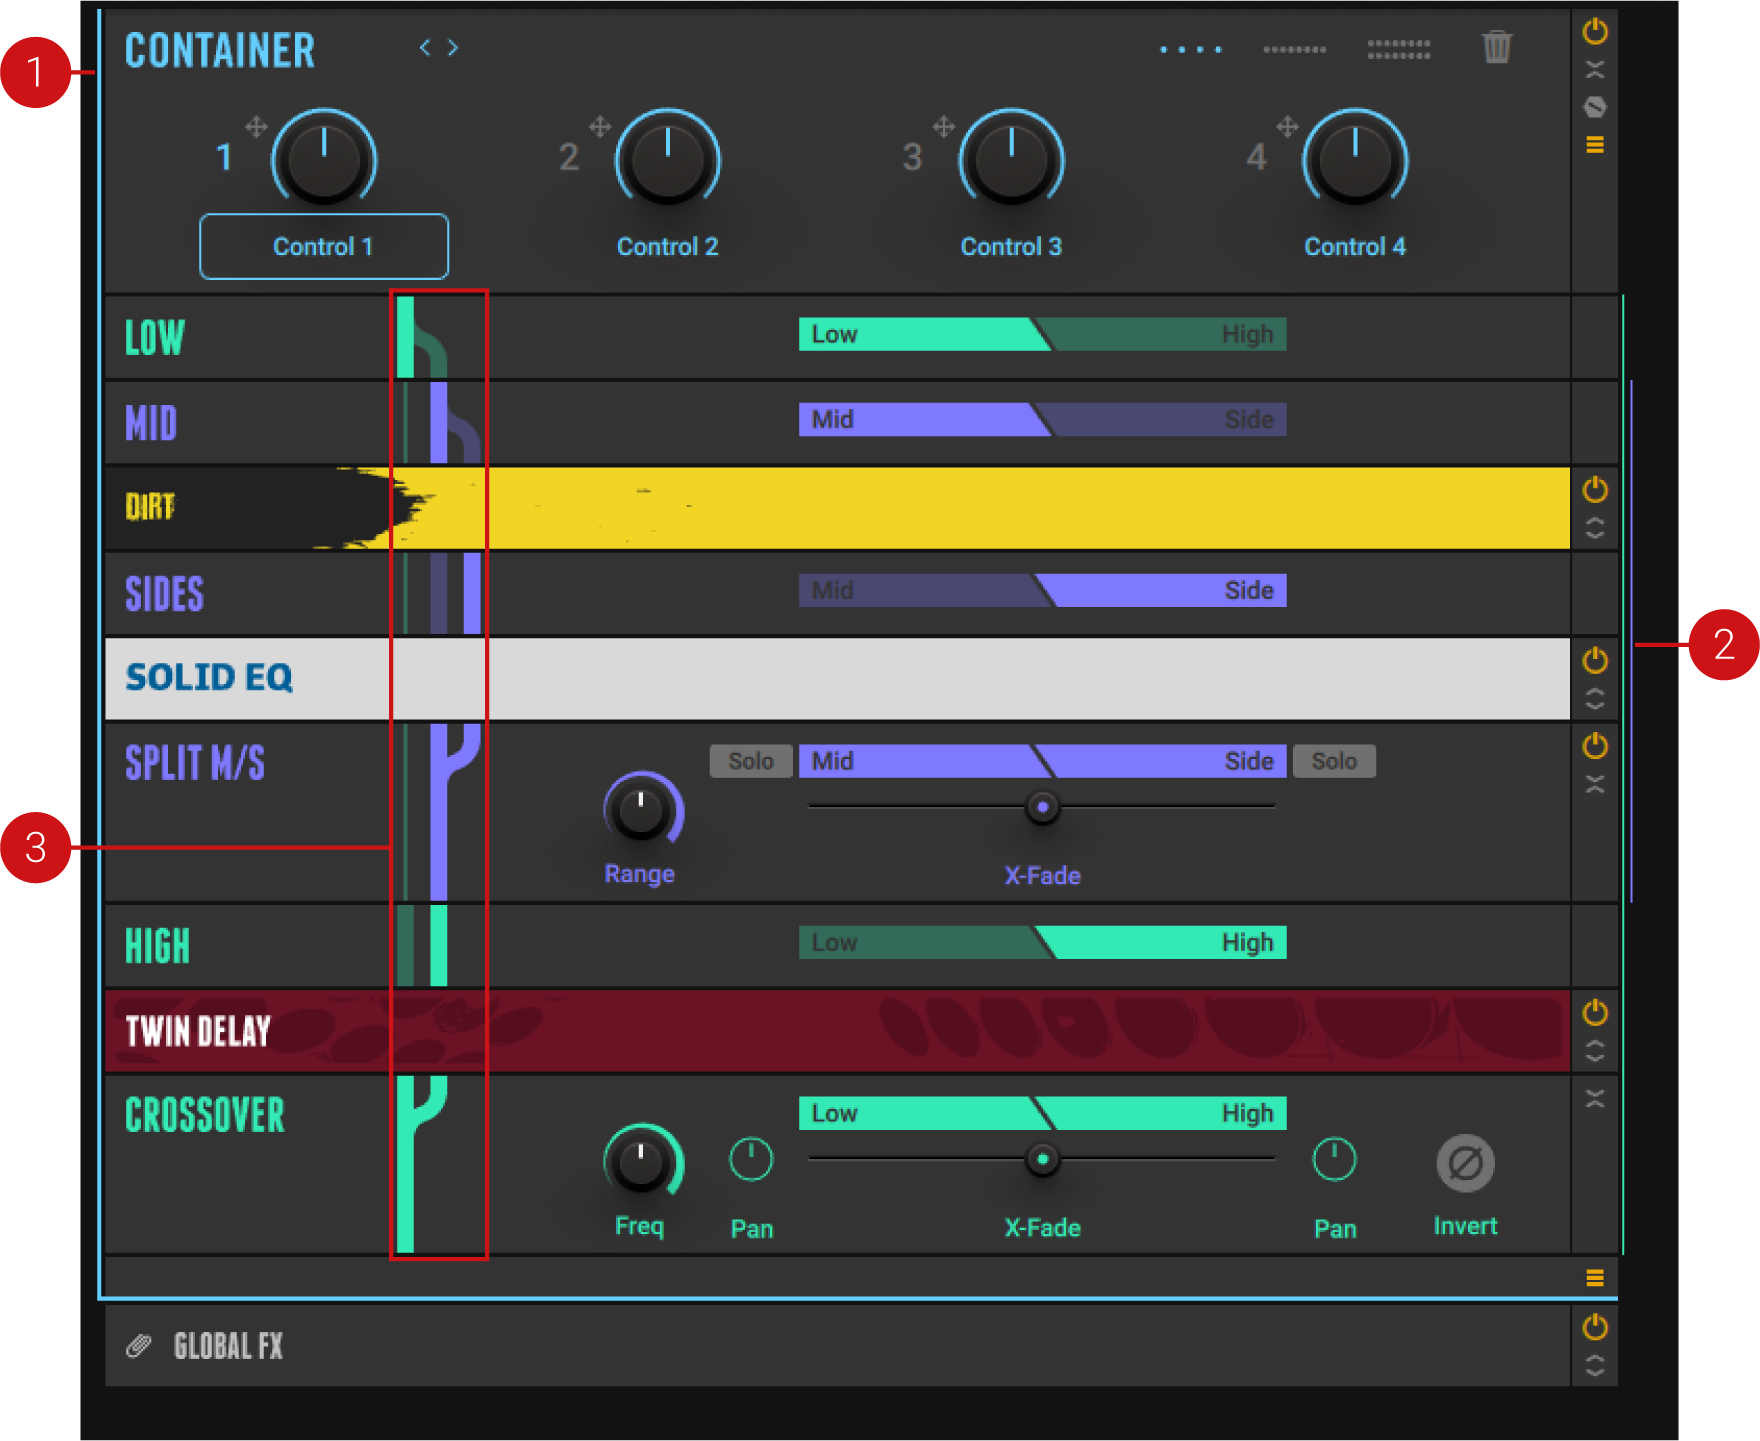This screenshot has width=1760, height=1441.
Task: Toggle power for Solid EQ
Action: [1595, 660]
